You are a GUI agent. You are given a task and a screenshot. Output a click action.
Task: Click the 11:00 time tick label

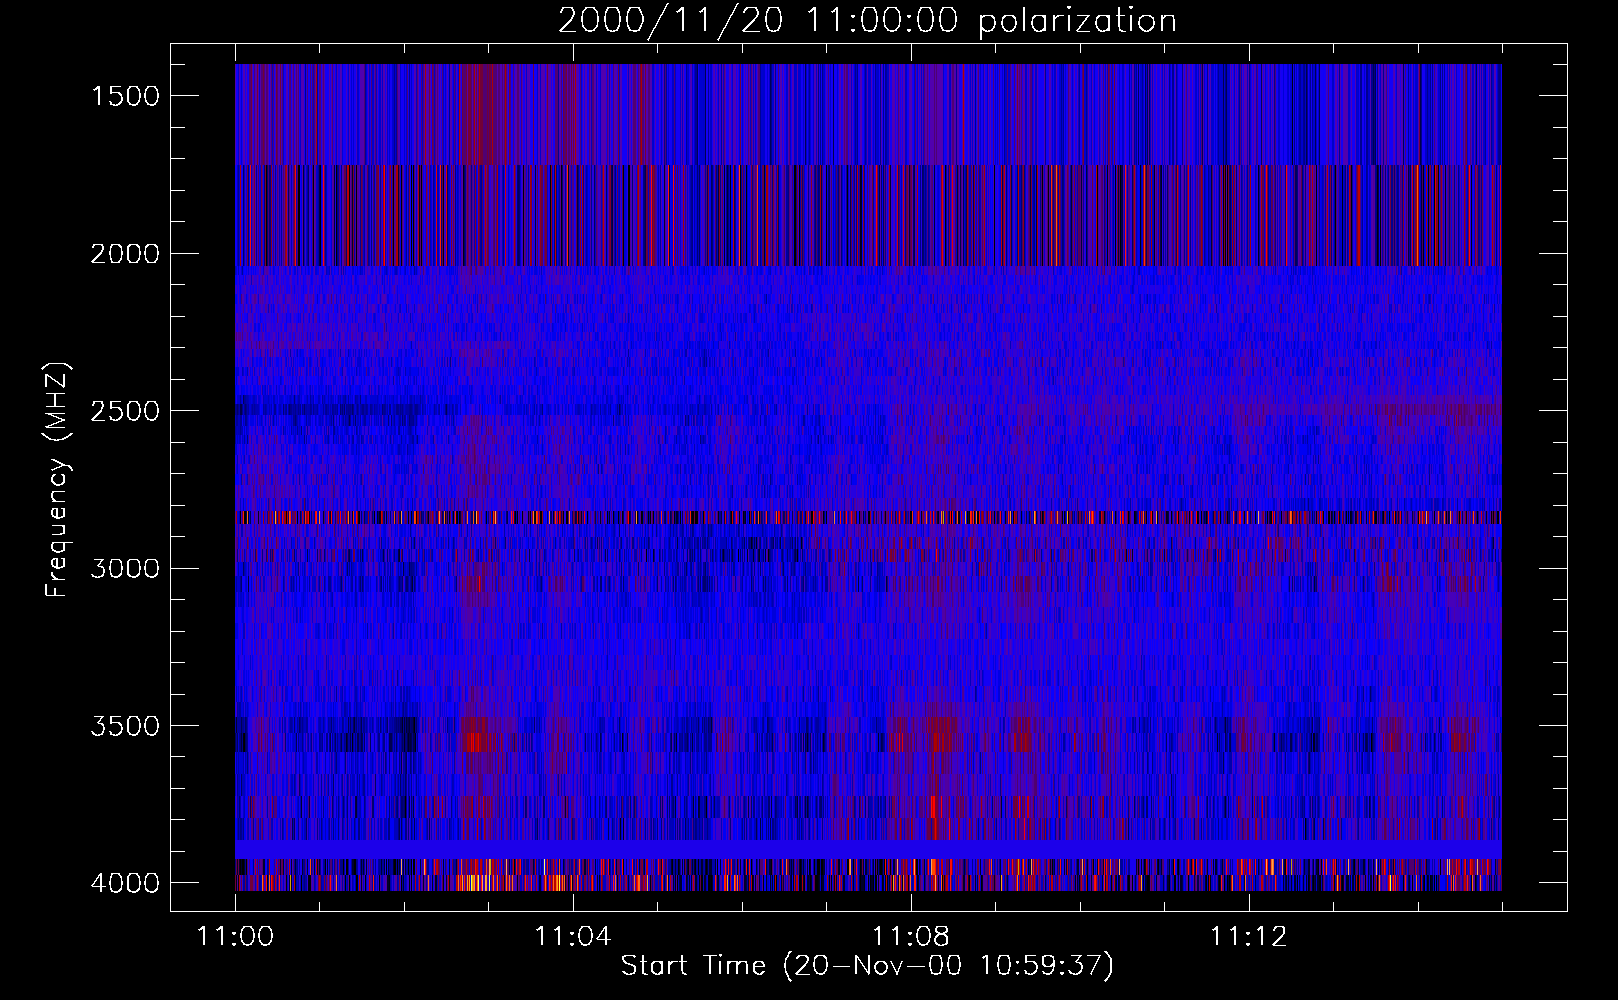[235, 937]
